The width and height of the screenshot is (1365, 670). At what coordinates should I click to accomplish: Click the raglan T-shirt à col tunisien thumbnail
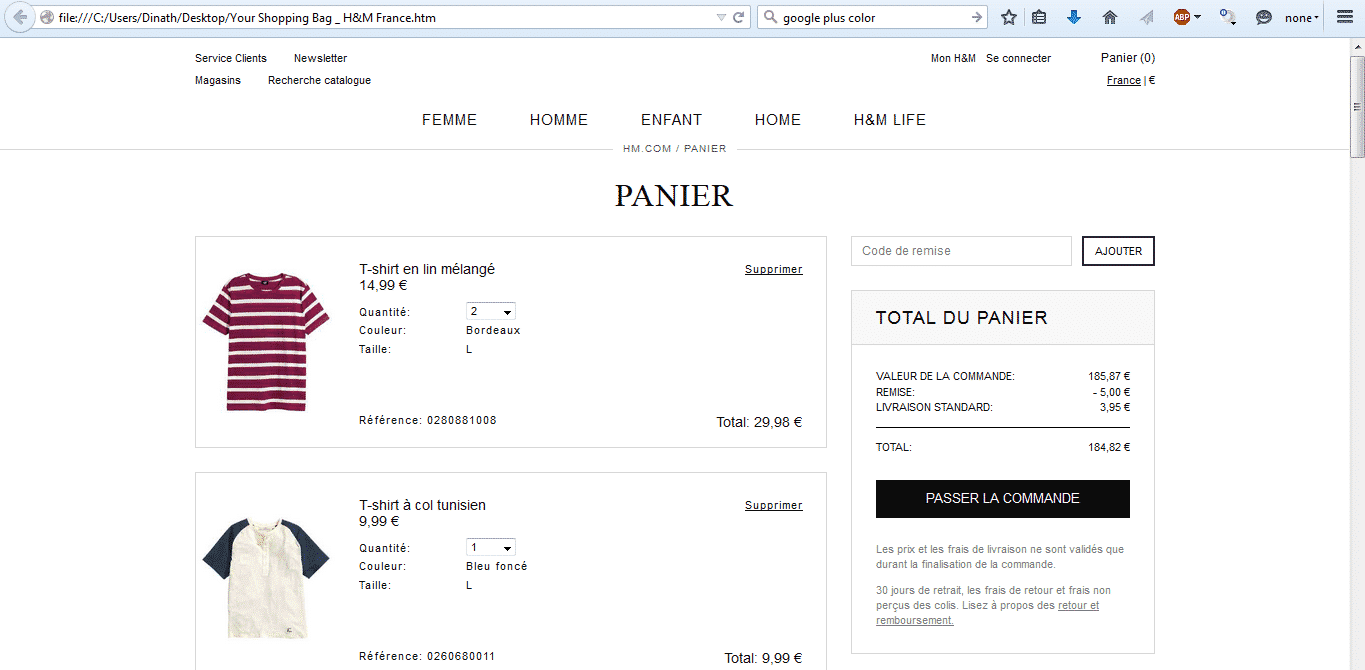(266, 577)
